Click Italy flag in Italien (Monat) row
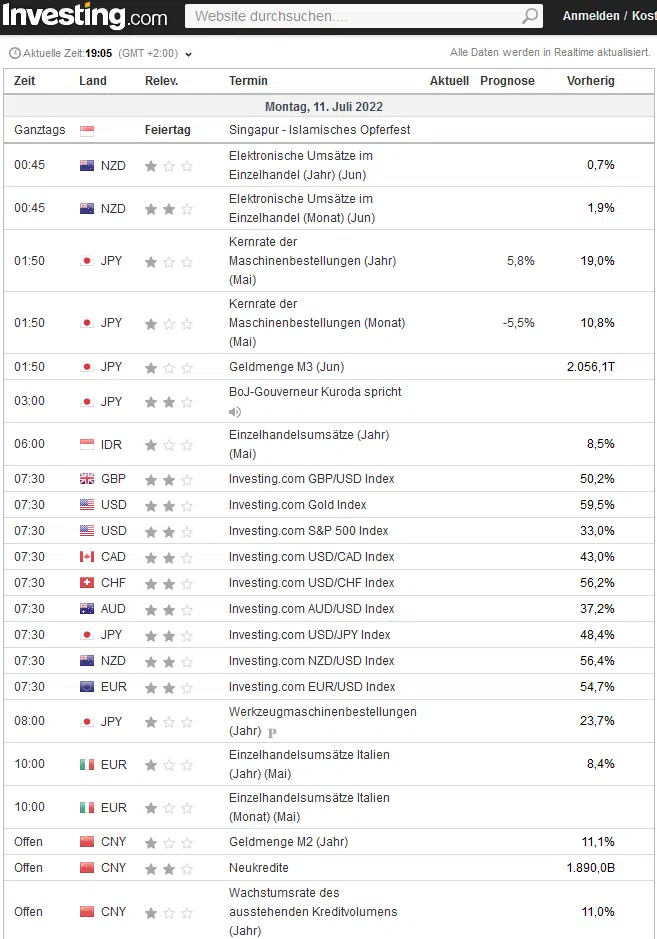The image size is (657, 939). pyautogui.click(x=87, y=808)
